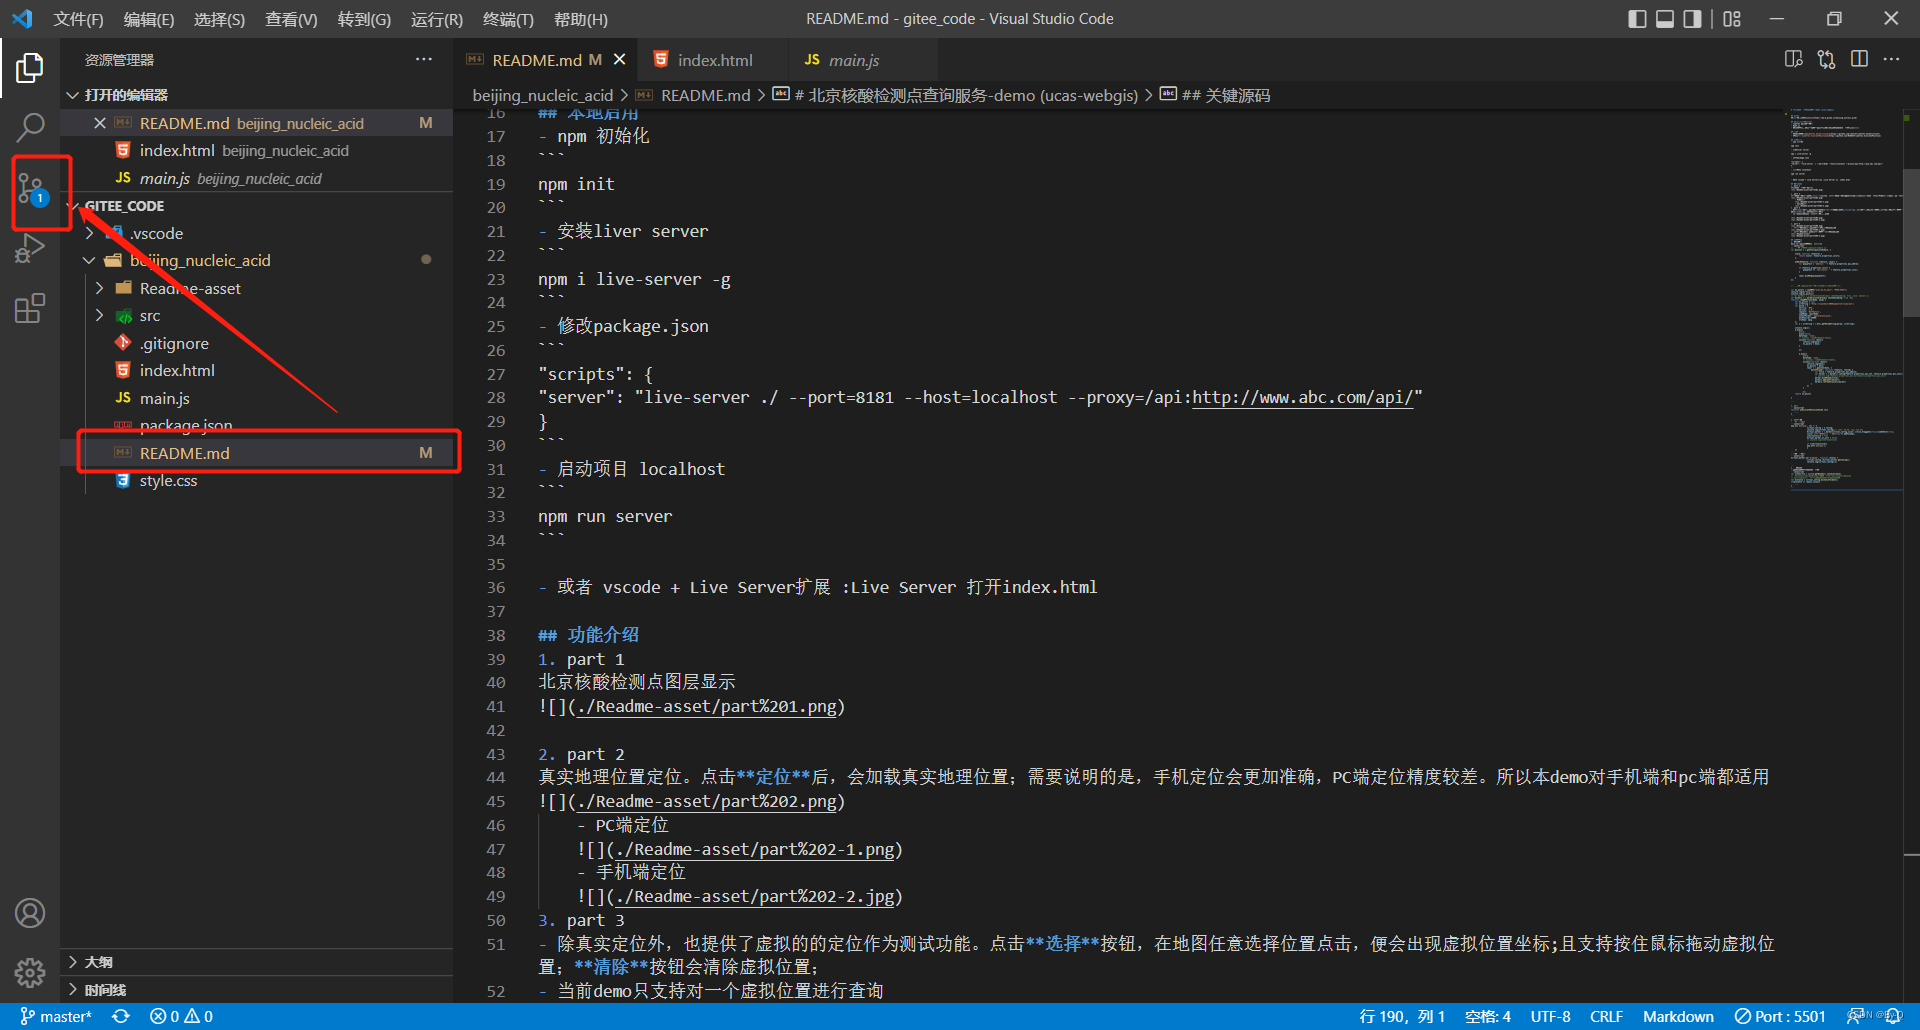Split the editor to the right
Screen dimensions: 1920x1030
click(x=1859, y=60)
